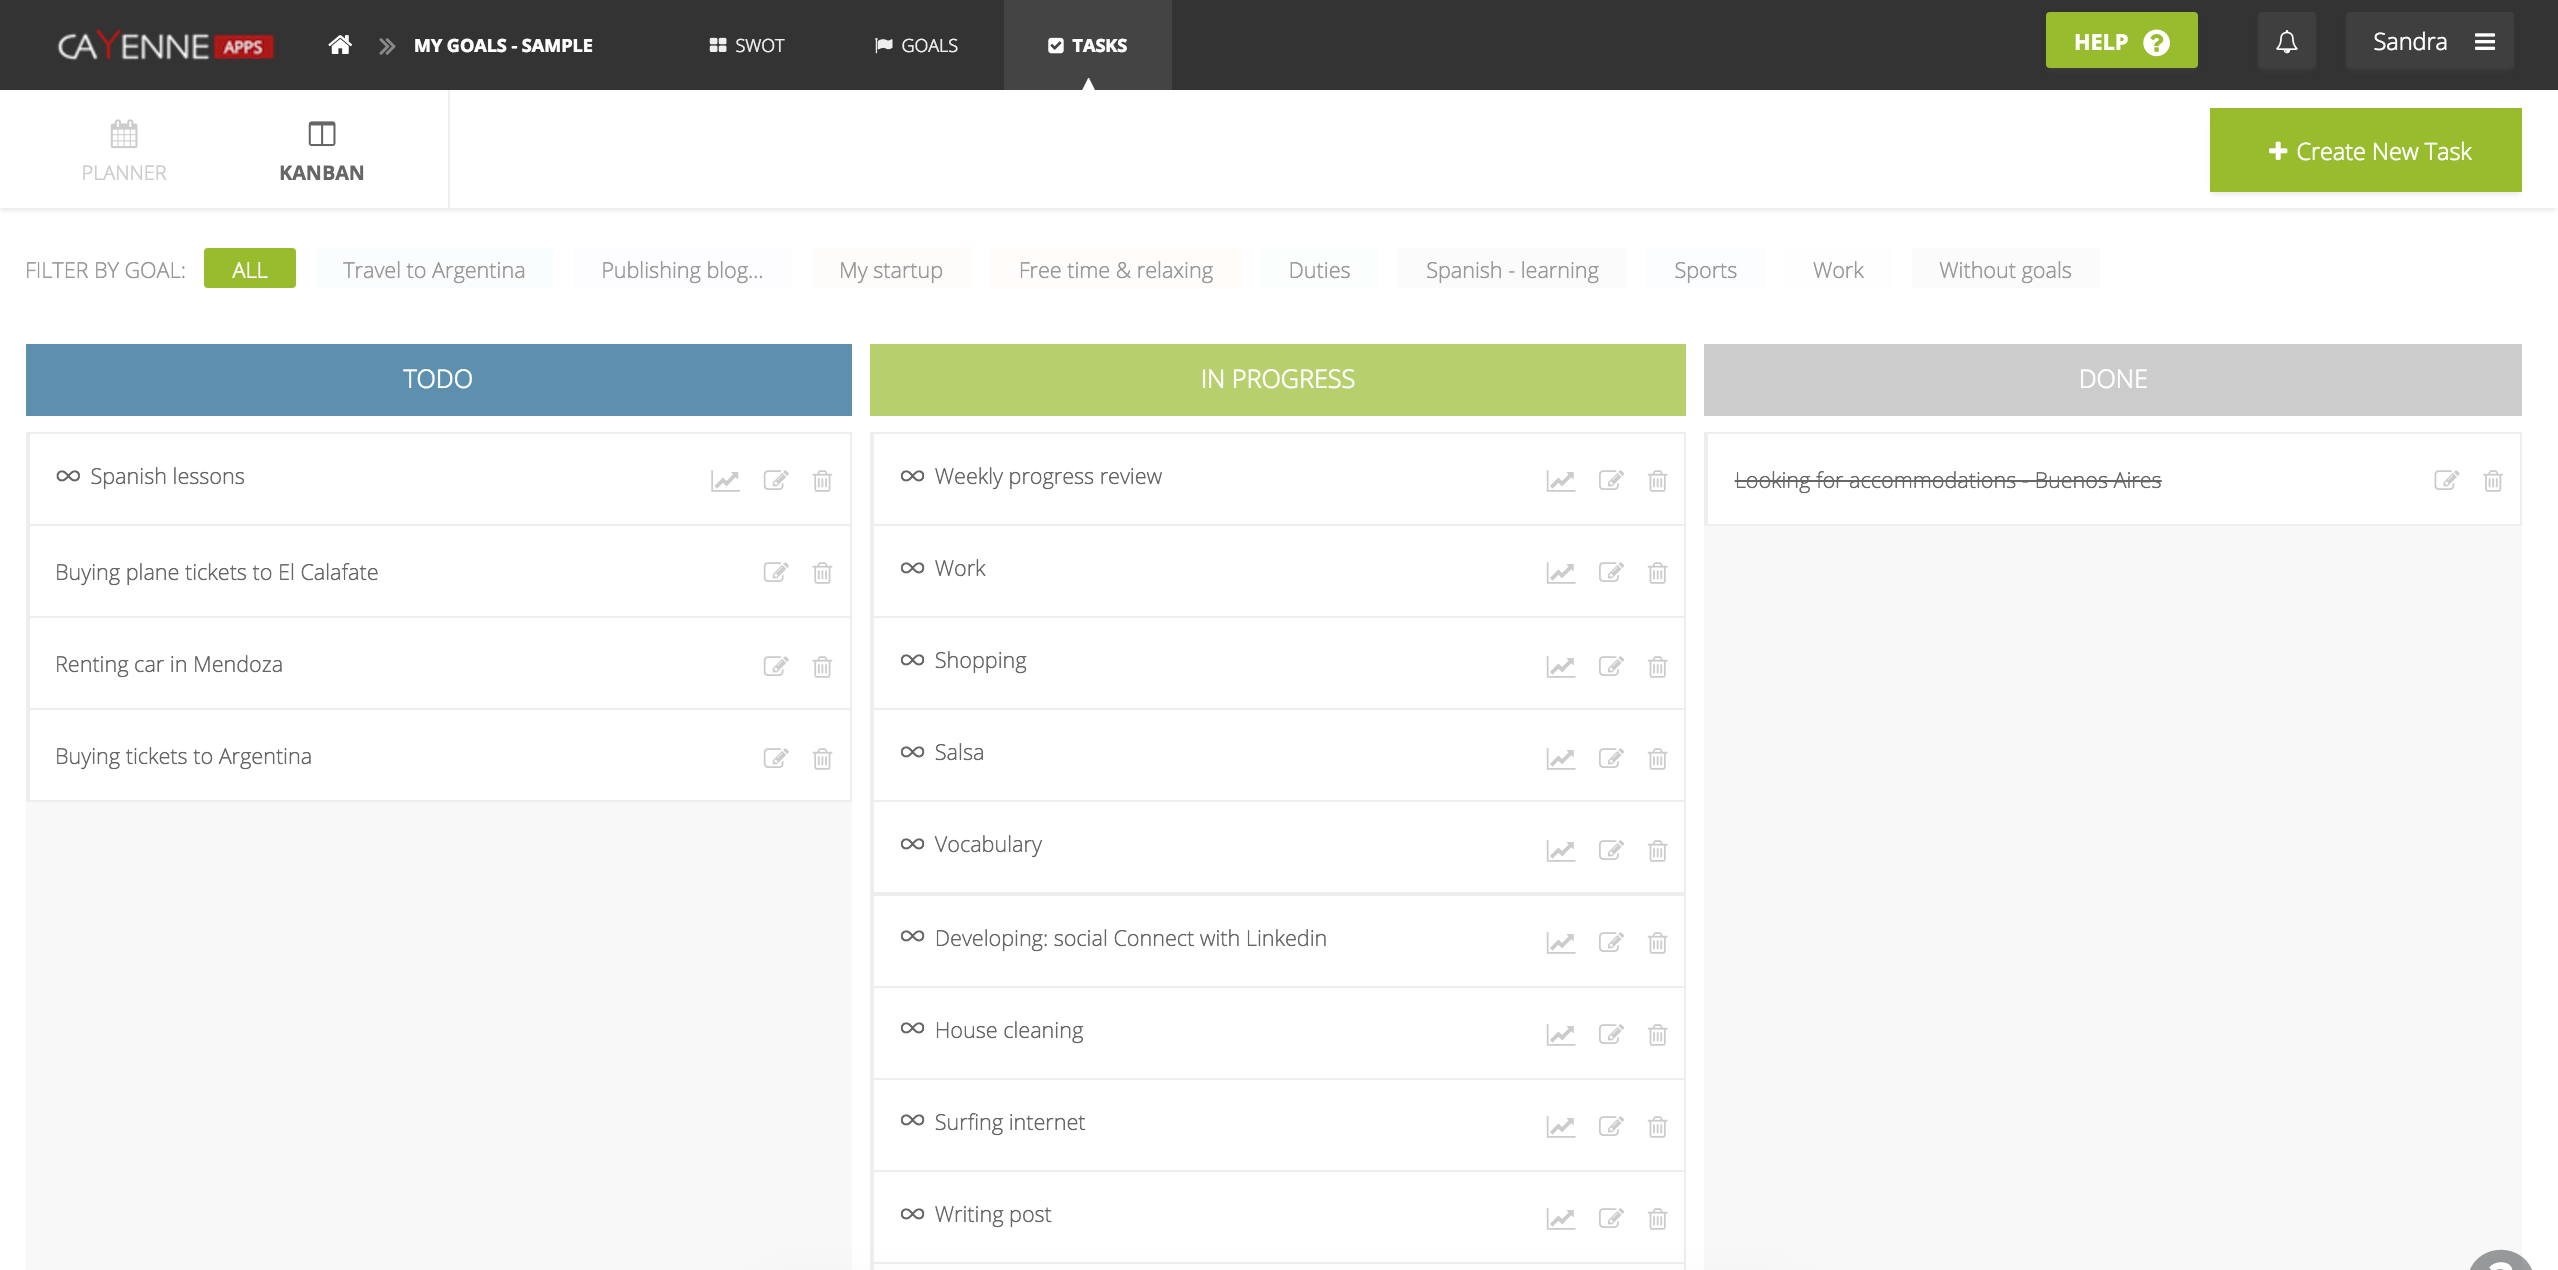The width and height of the screenshot is (2558, 1270).
Task: Delete the Salsa task
Action: (x=1657, y=759)
